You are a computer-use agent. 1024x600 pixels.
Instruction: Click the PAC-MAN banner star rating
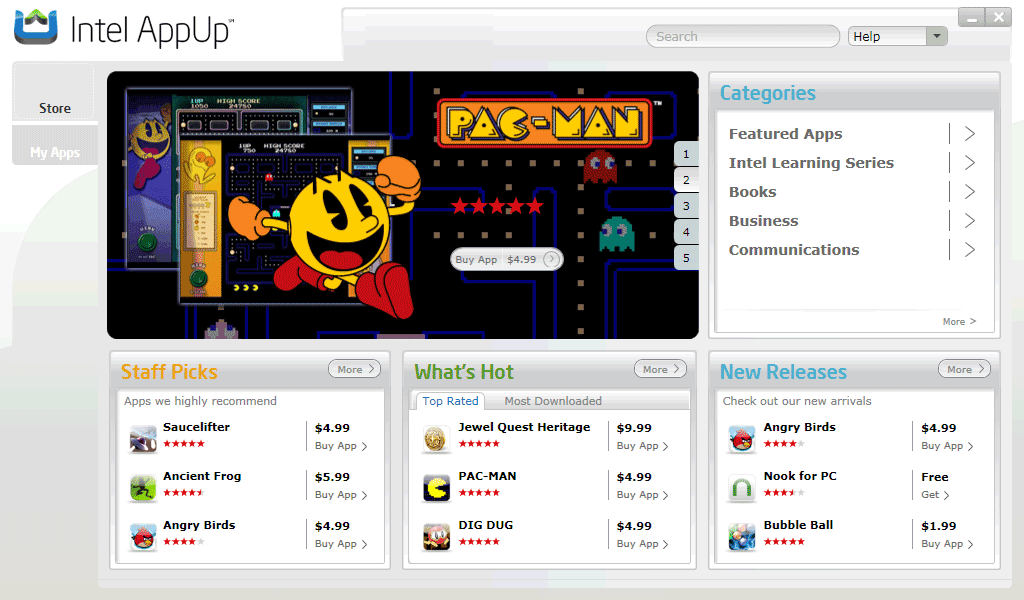[497, 206]
